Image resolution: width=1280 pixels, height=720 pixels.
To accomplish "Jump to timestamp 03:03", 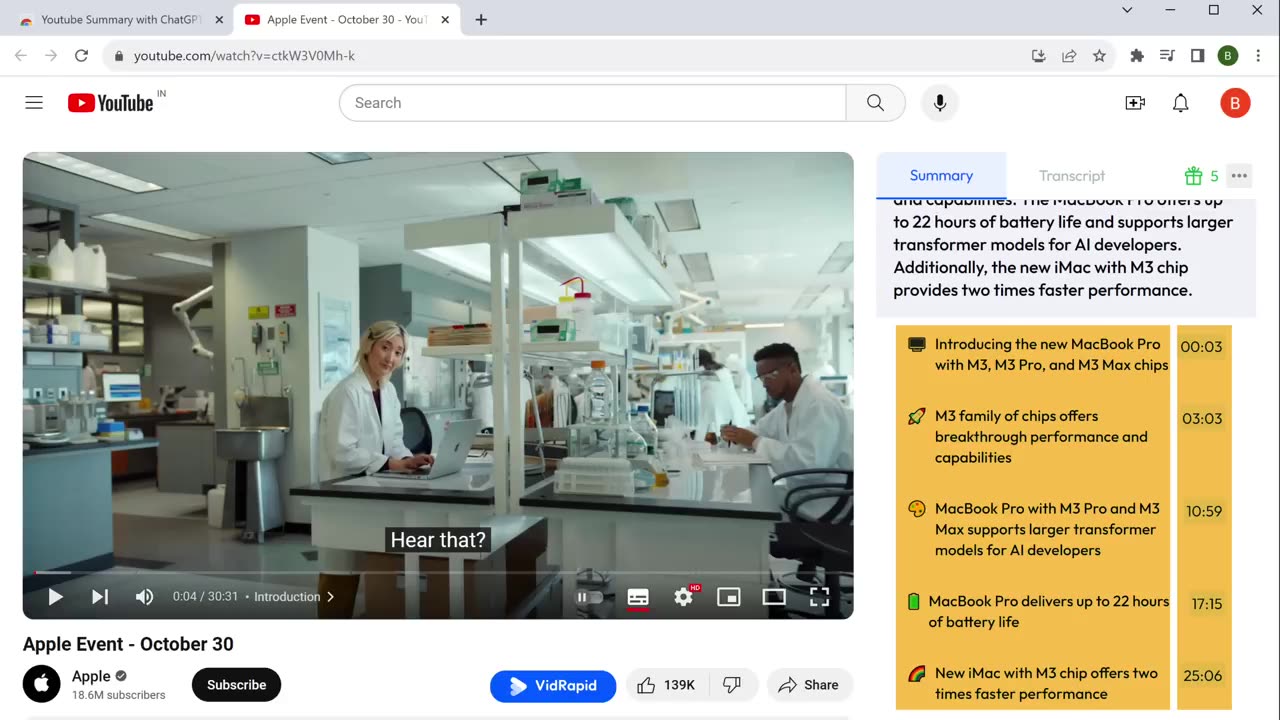I will 1202,419.
